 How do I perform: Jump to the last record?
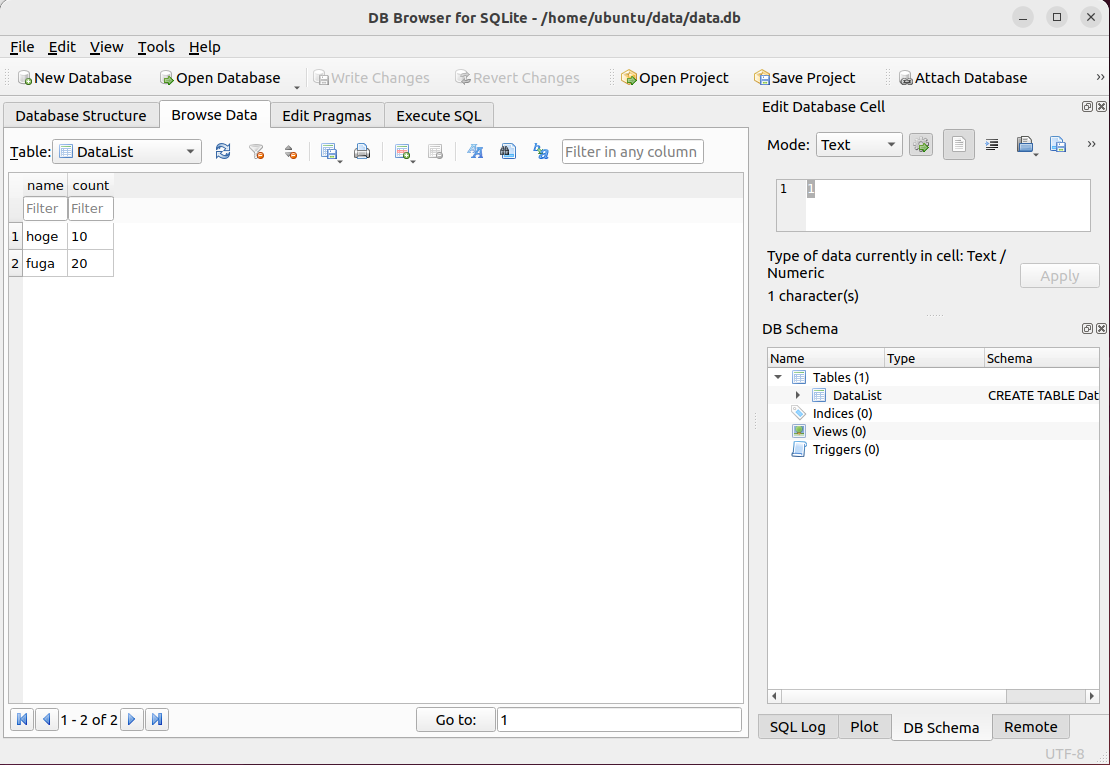[157, 719]
